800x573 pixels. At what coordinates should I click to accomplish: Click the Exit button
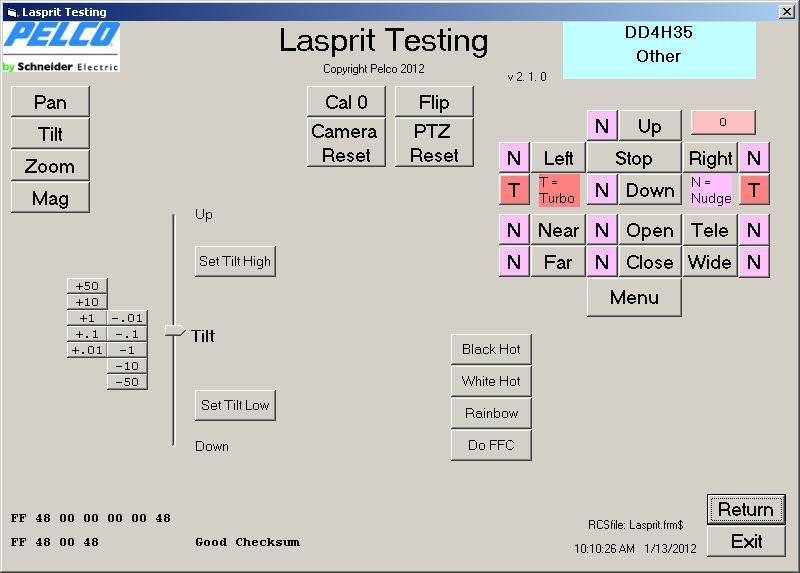click(746, 541)
